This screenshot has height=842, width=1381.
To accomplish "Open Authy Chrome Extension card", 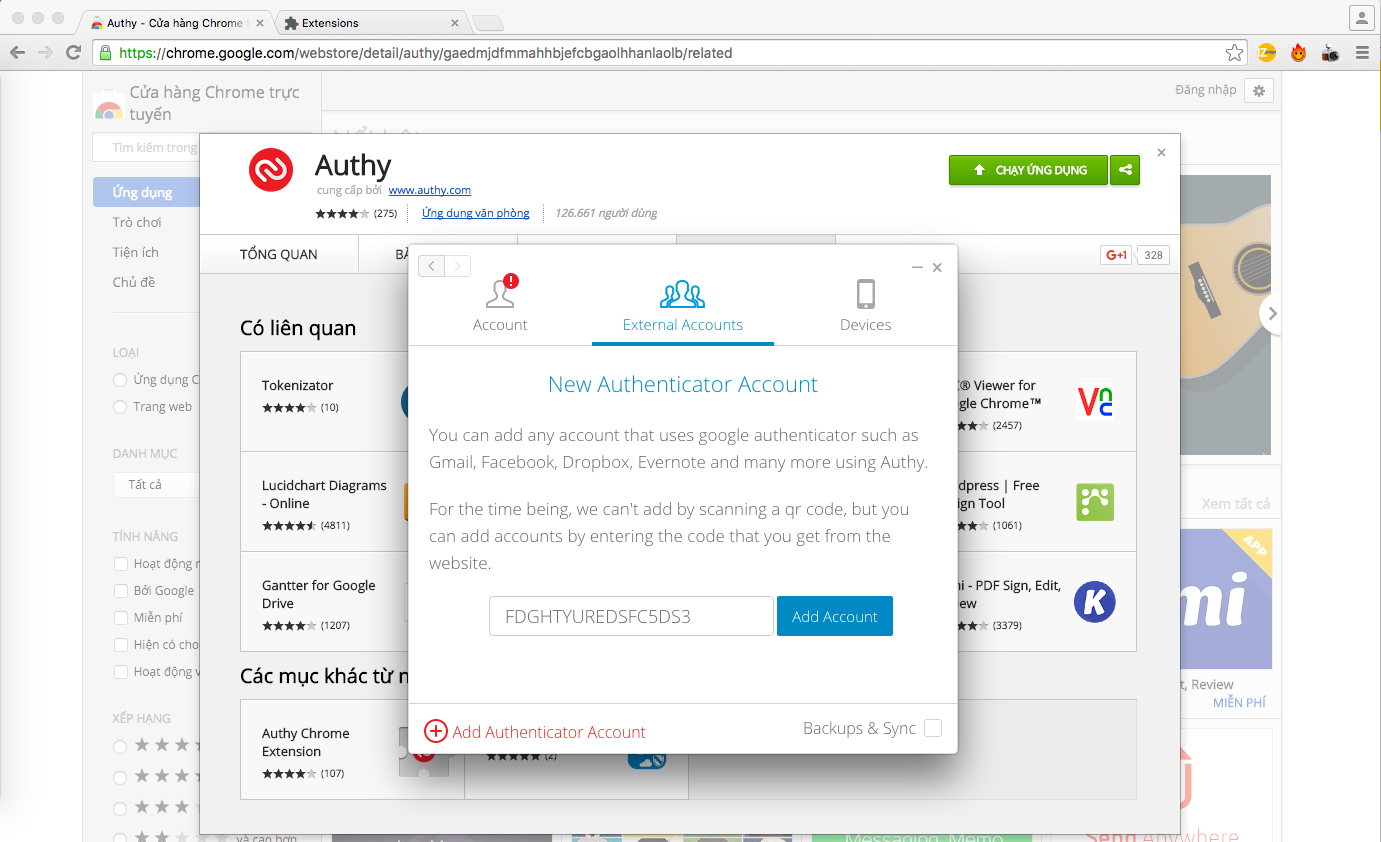I will [x=352, y=749].
